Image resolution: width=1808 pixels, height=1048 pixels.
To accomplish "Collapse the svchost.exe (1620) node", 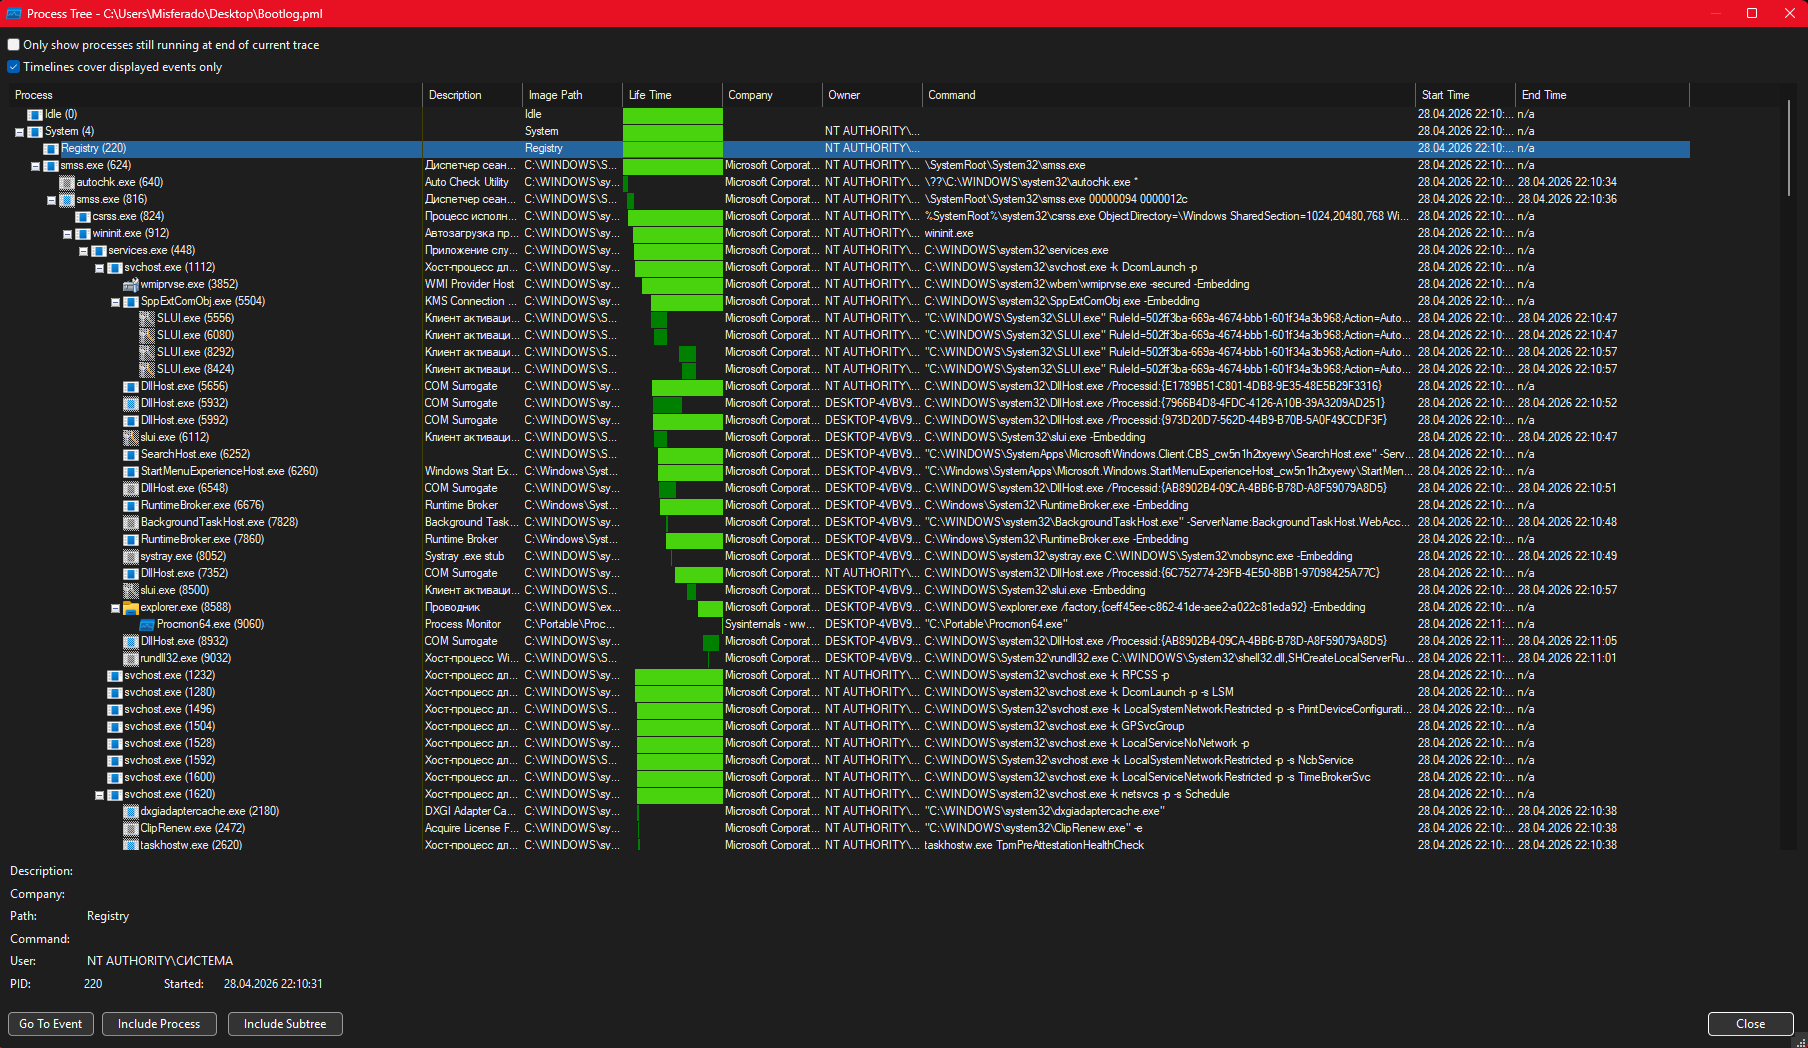I will pyautogui.click(x=99, y=795).
